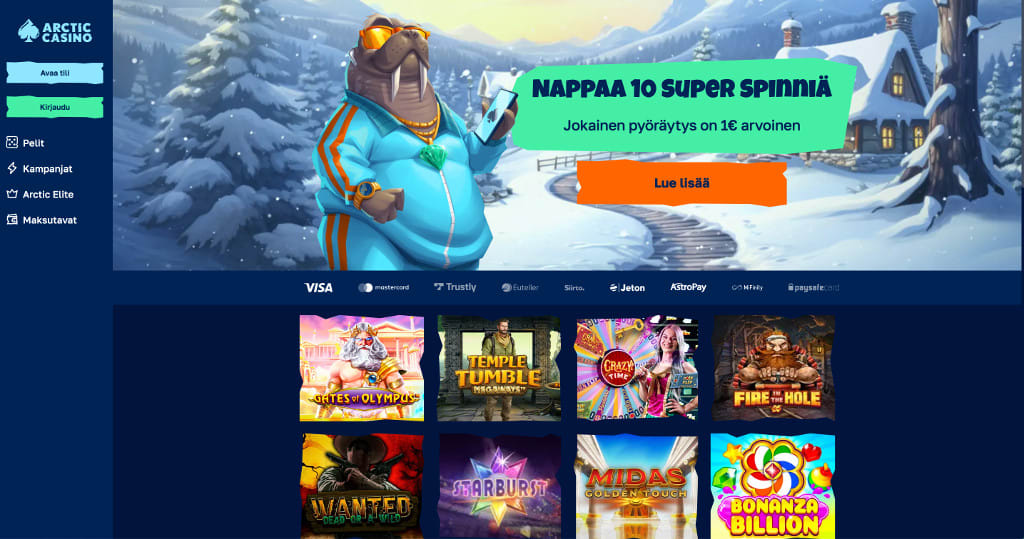The height and width of the screenshot is (539, 1024).
Task: Click the dice icon beside Pelit
Action: point(12,142)
